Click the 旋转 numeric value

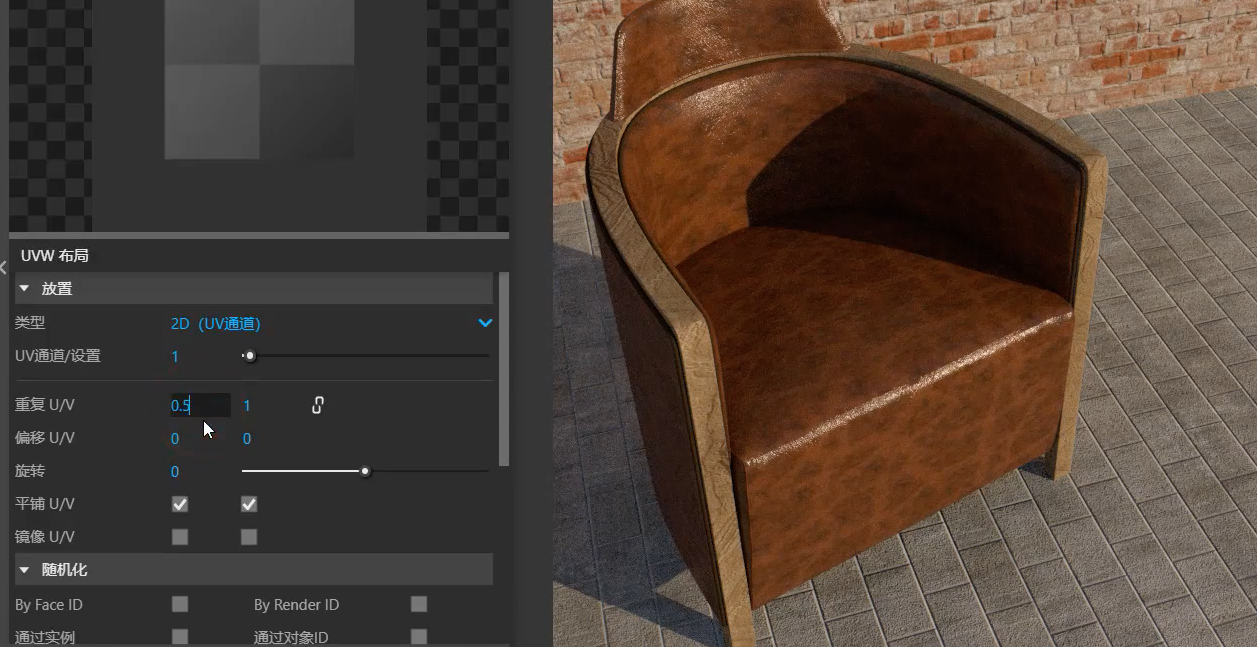click(175, 472)
